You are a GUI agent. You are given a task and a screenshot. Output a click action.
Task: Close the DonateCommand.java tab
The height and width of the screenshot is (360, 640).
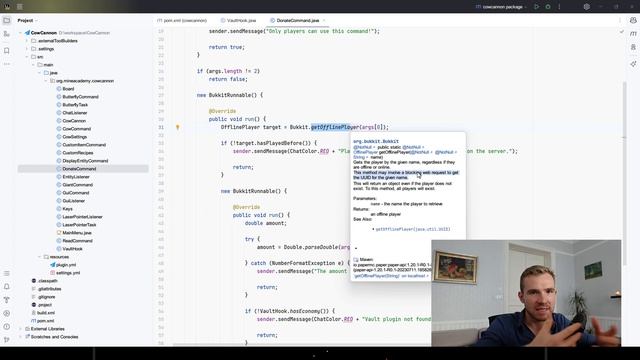324,20
